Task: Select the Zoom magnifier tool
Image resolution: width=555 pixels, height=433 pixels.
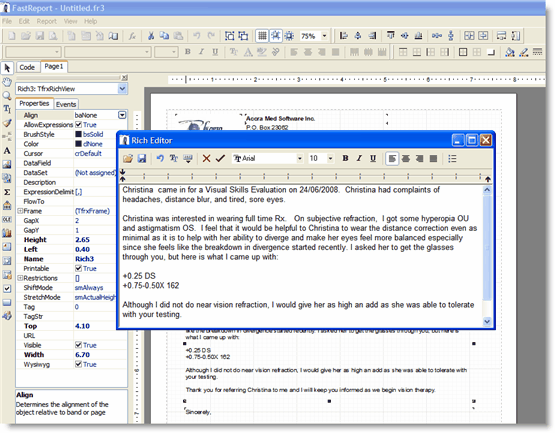Action: (x=7, y=96)
